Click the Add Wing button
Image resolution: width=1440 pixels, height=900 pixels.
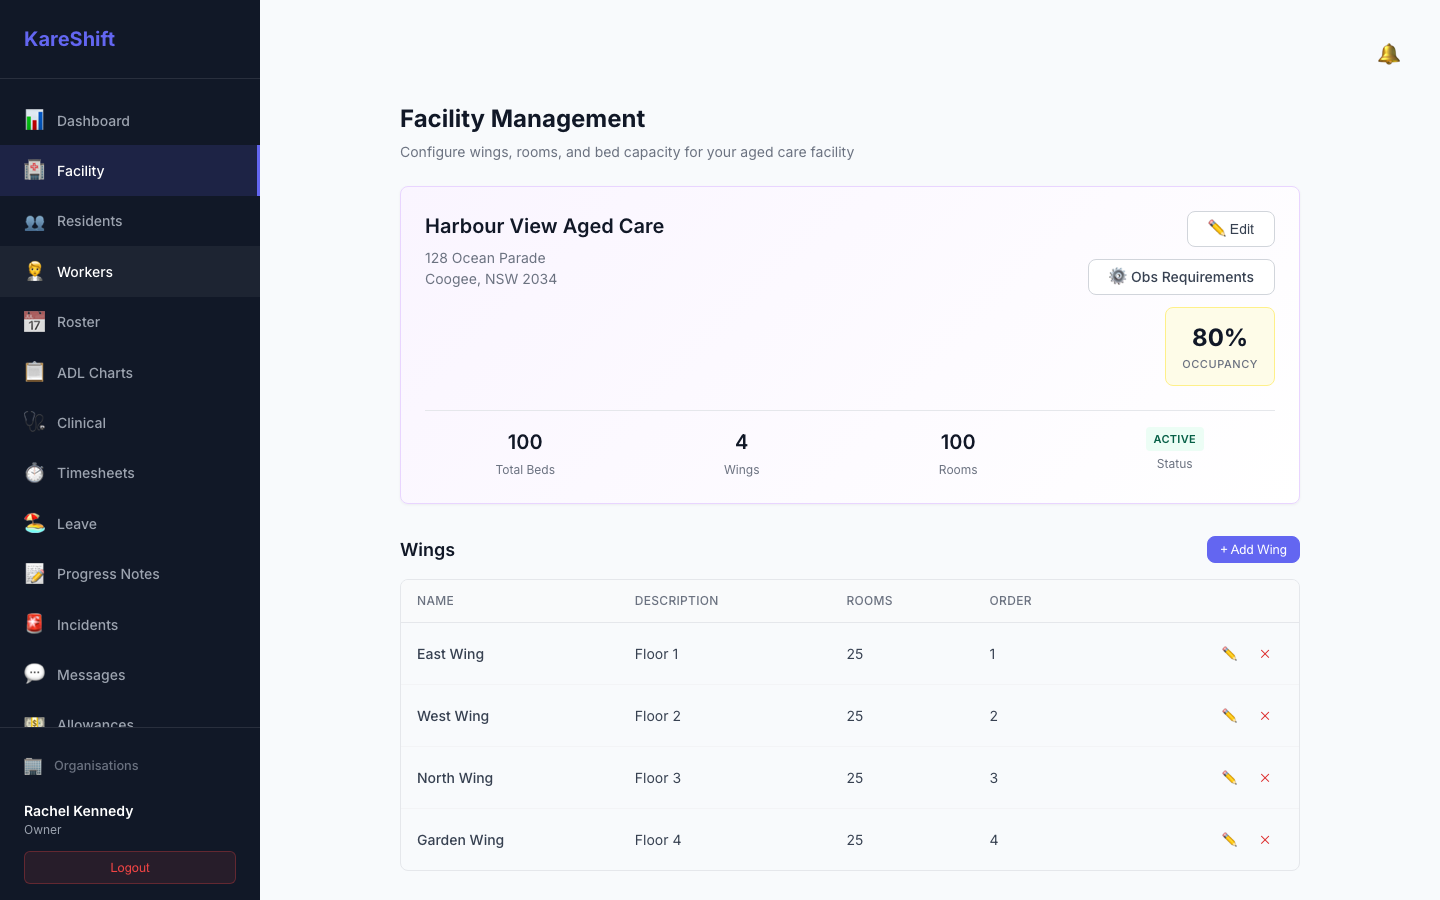pos(1253,550)
